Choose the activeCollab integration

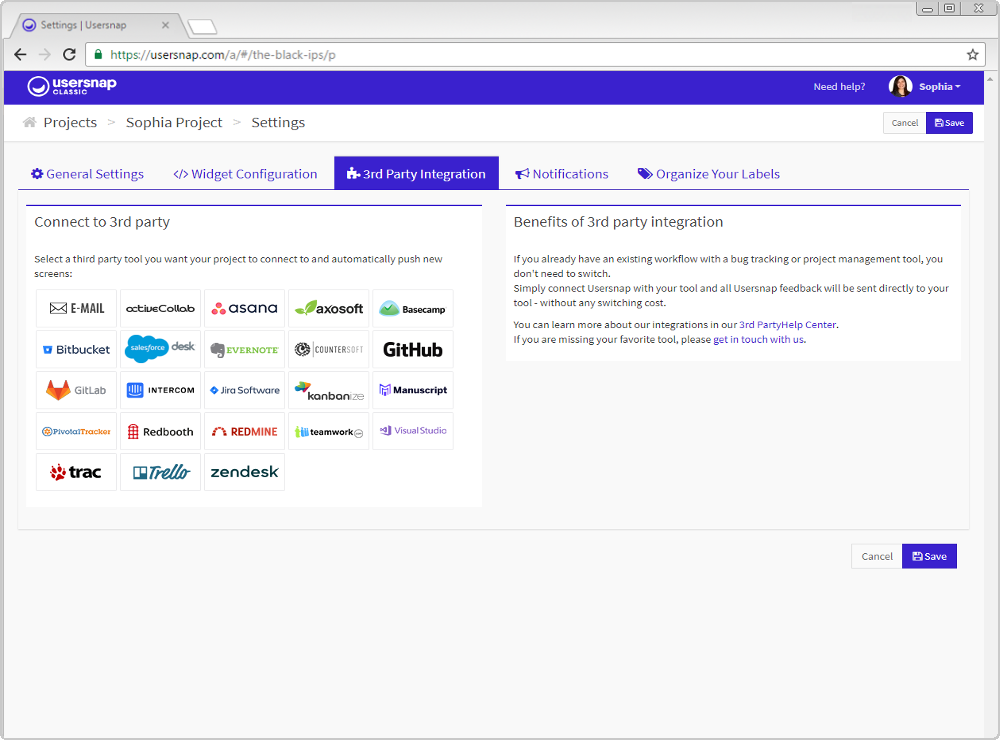pos(161,309)
